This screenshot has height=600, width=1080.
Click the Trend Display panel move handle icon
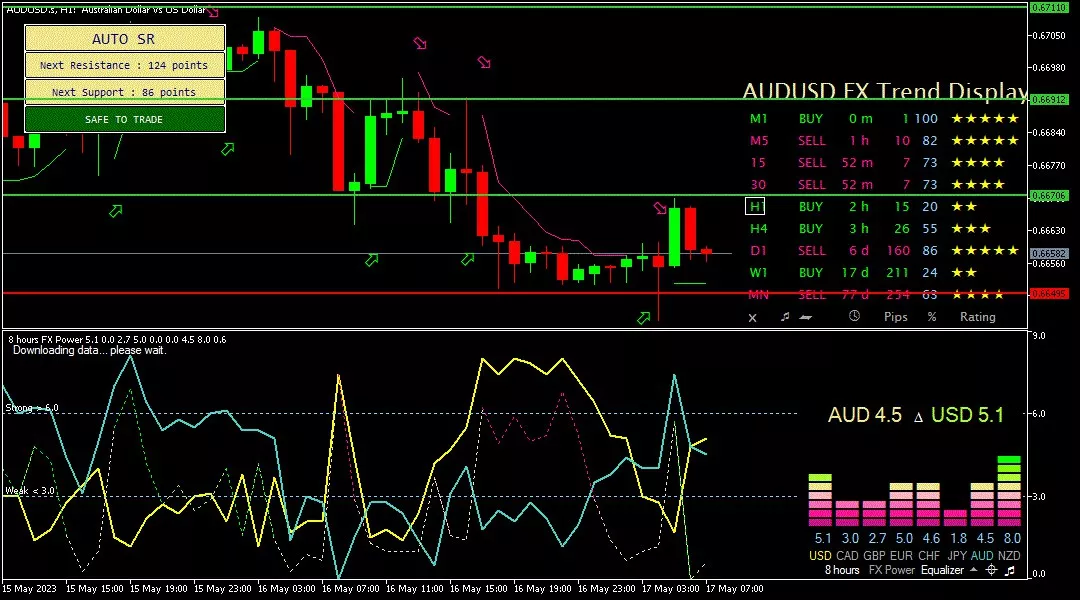[805, 317]
